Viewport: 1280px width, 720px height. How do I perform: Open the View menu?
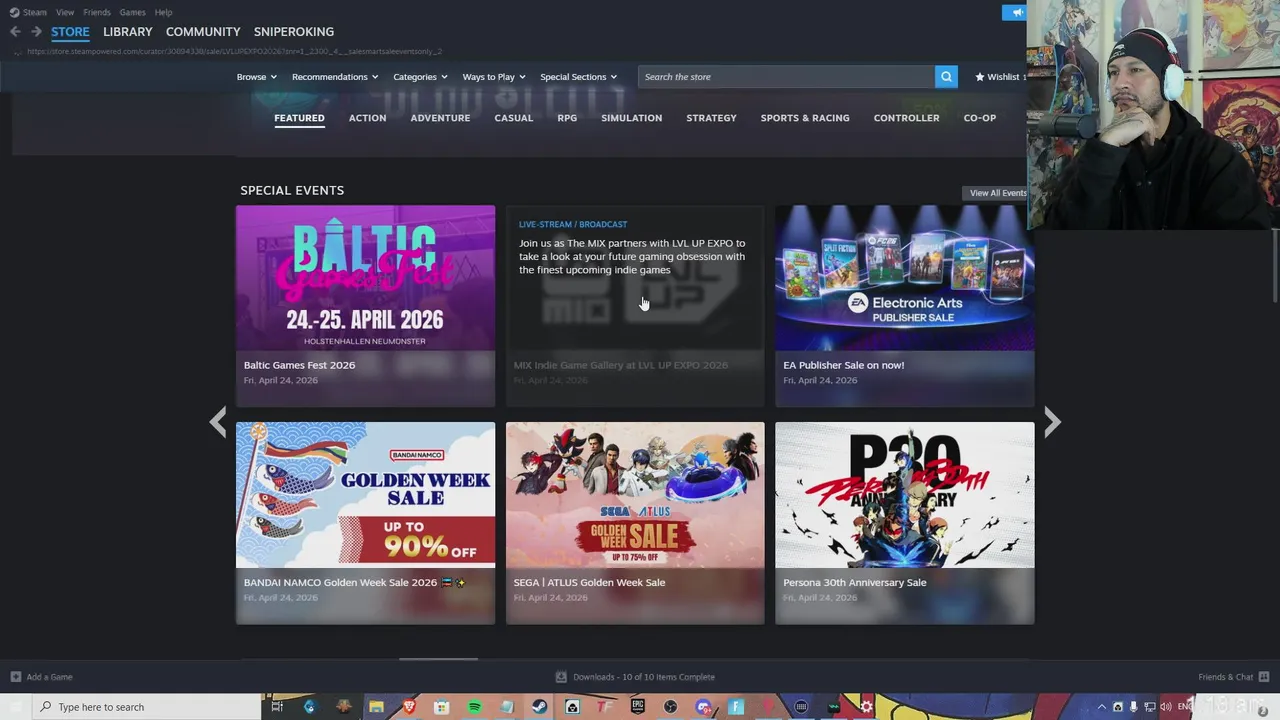tap(65, 12)
